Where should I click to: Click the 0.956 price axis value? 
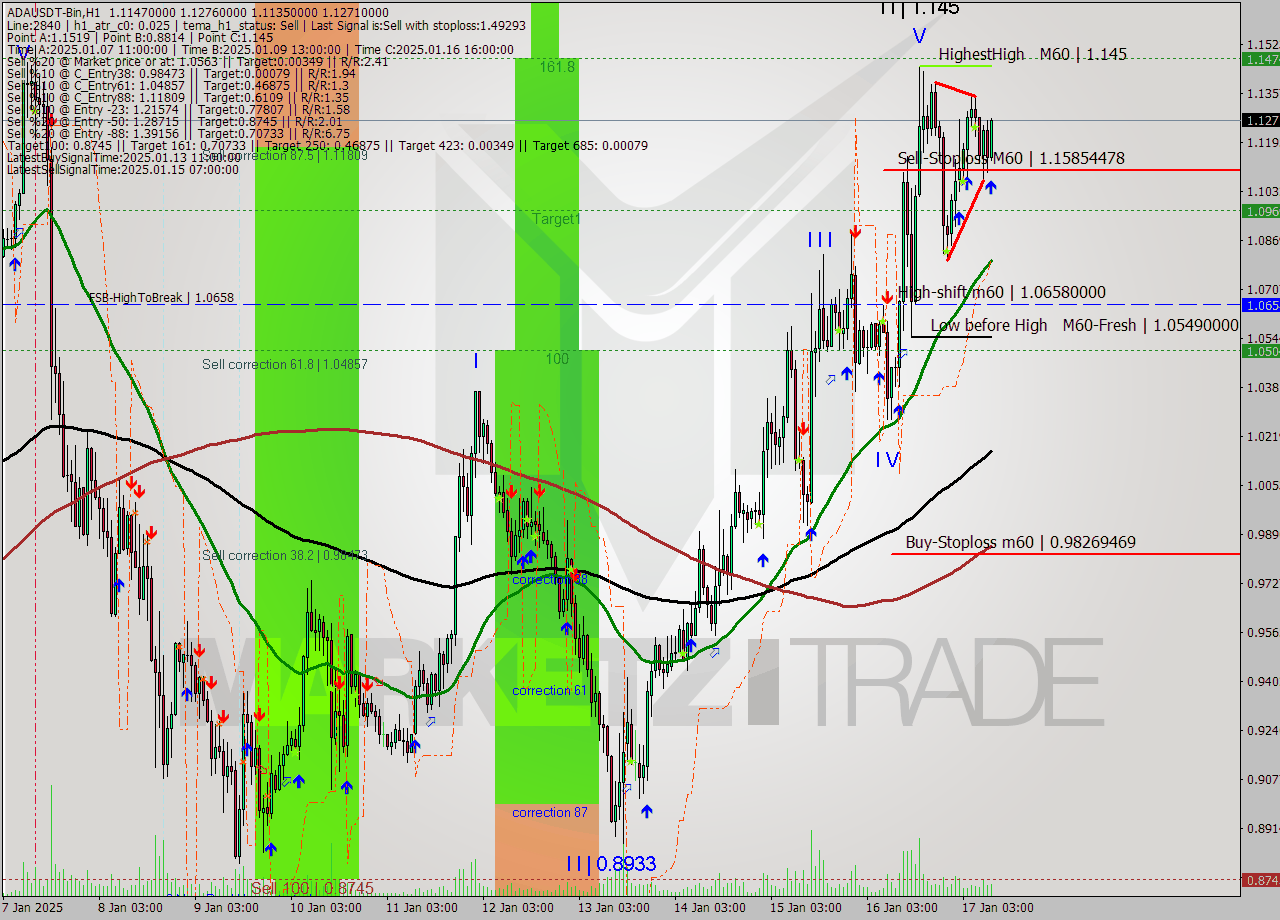point(1262,632)
